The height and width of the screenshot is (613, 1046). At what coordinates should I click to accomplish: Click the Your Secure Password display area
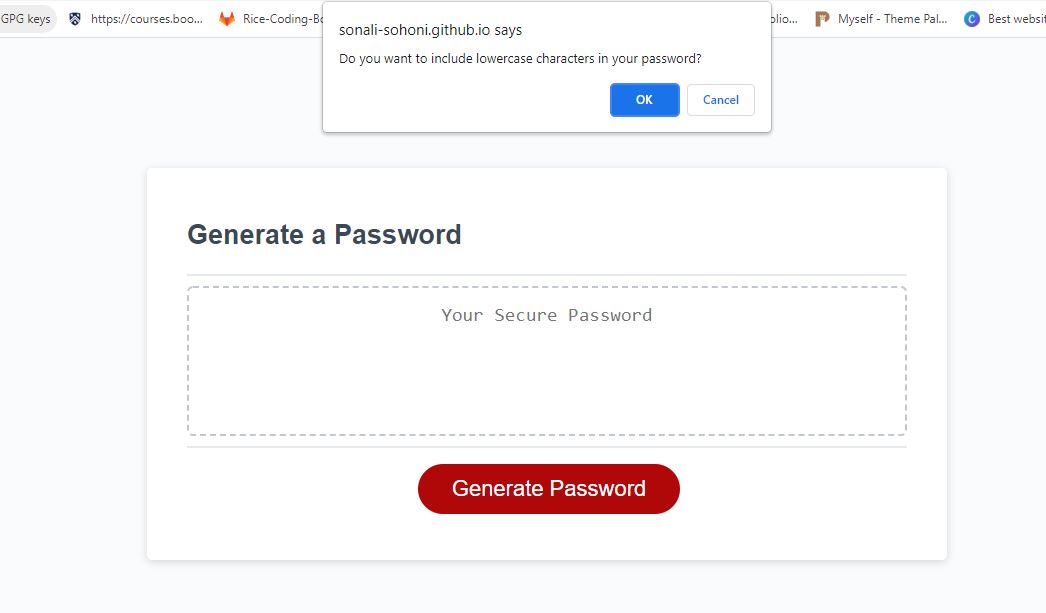click(x=546, y=315)
